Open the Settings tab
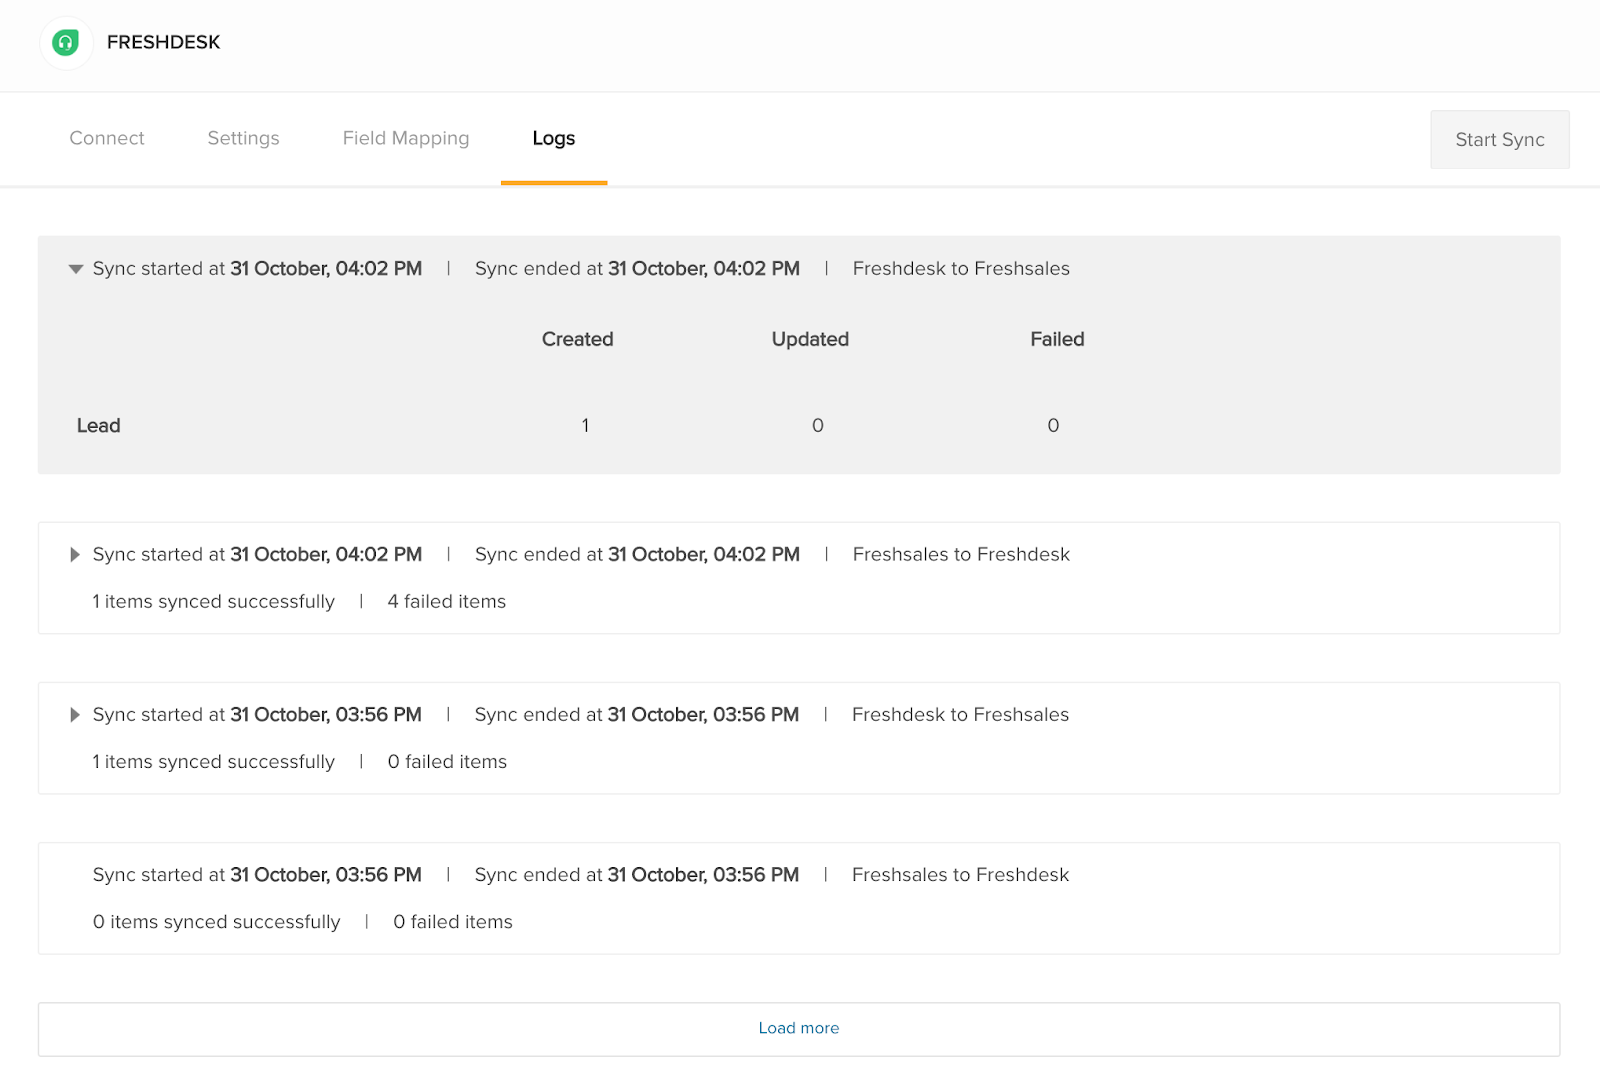 pyautogui.click(x=243, y=138)
